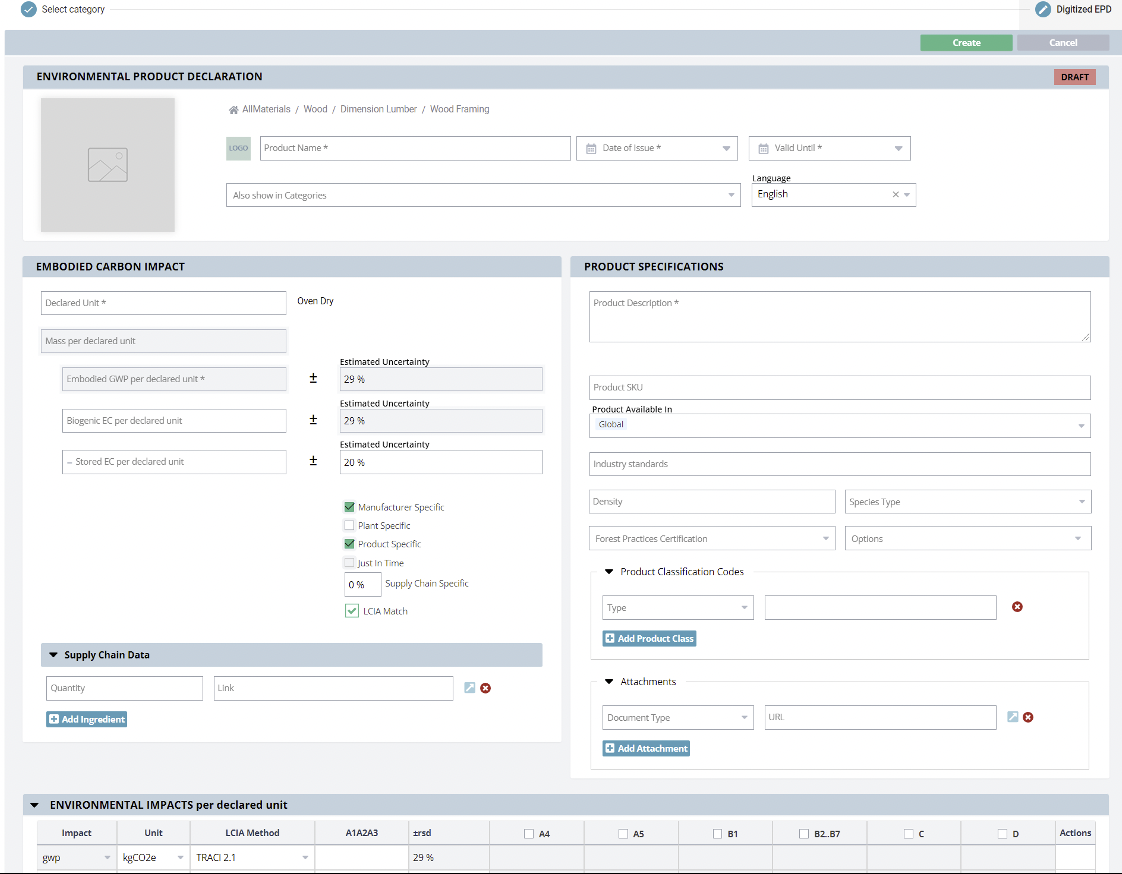This screenshot has width=1122, height=874.
Task: Remove the attachment row
Action: click(1028, 717)
